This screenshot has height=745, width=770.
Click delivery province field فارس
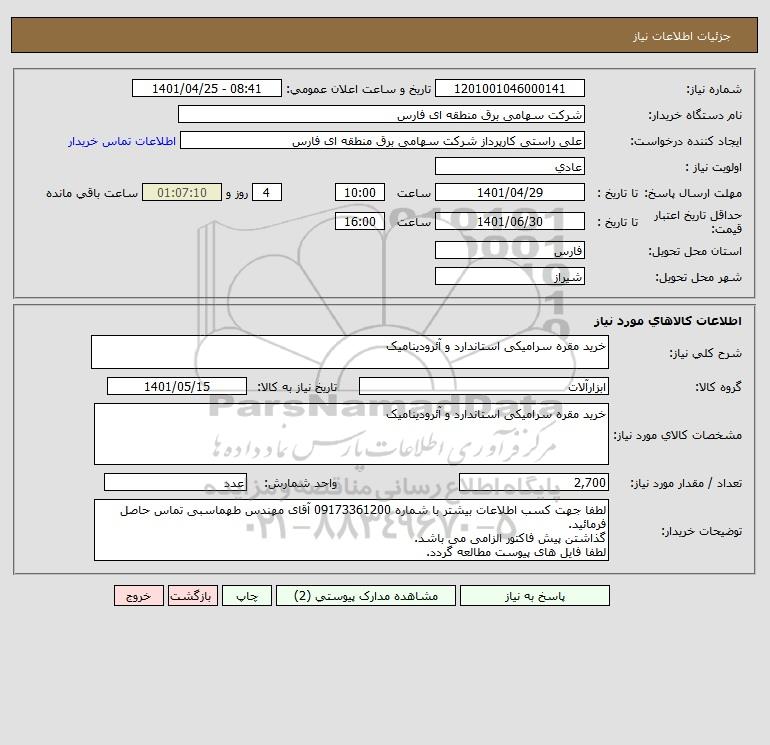pos(510,250)
